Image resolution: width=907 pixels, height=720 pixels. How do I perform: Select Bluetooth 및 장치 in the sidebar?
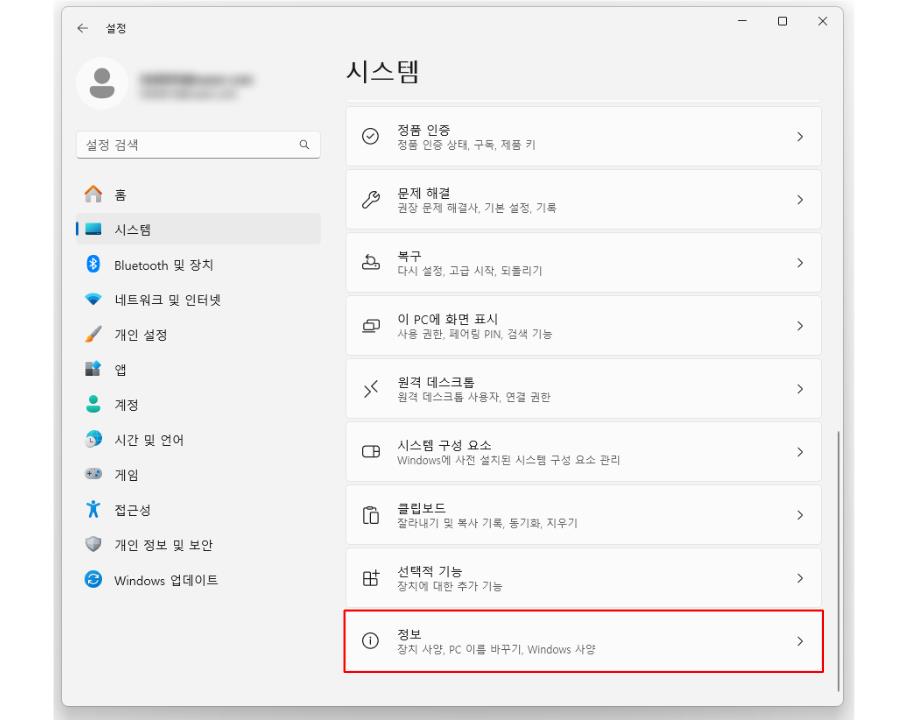(198, 265)
